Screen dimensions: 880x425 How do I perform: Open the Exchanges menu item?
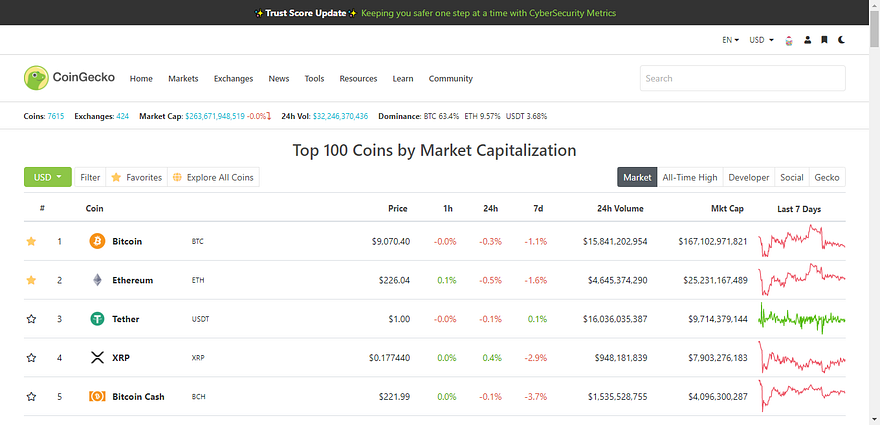coord(233,79)
